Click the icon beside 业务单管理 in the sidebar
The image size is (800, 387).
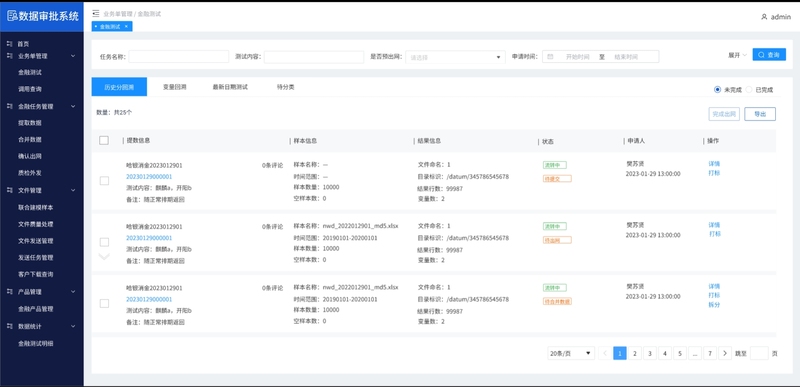10,56
